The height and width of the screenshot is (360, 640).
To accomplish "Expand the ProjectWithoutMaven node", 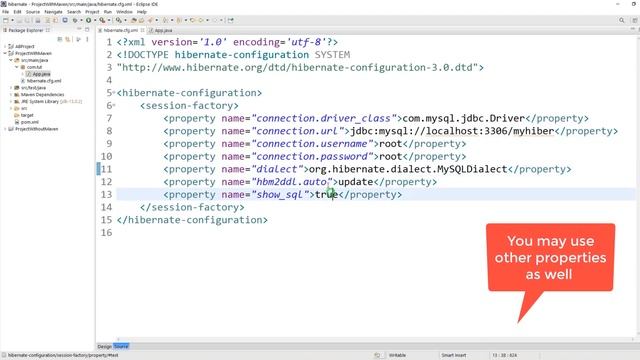I will coord(5,129).
